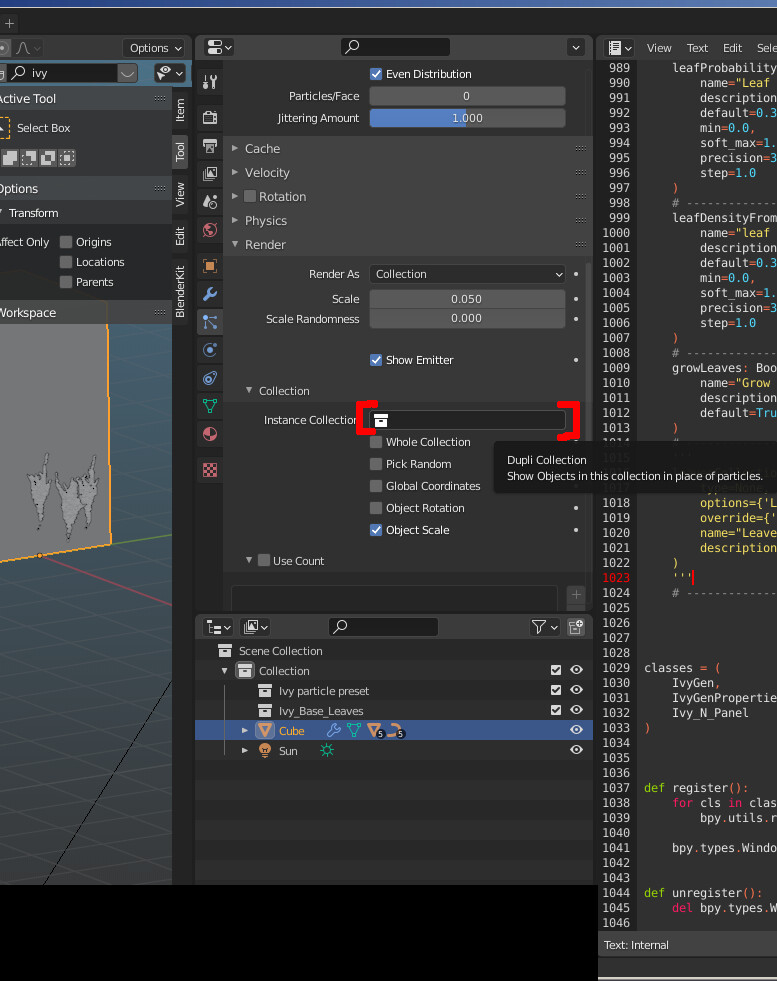Expand the Sun tree item
This screenshot has width=777, height=981.
click(245, 750)
